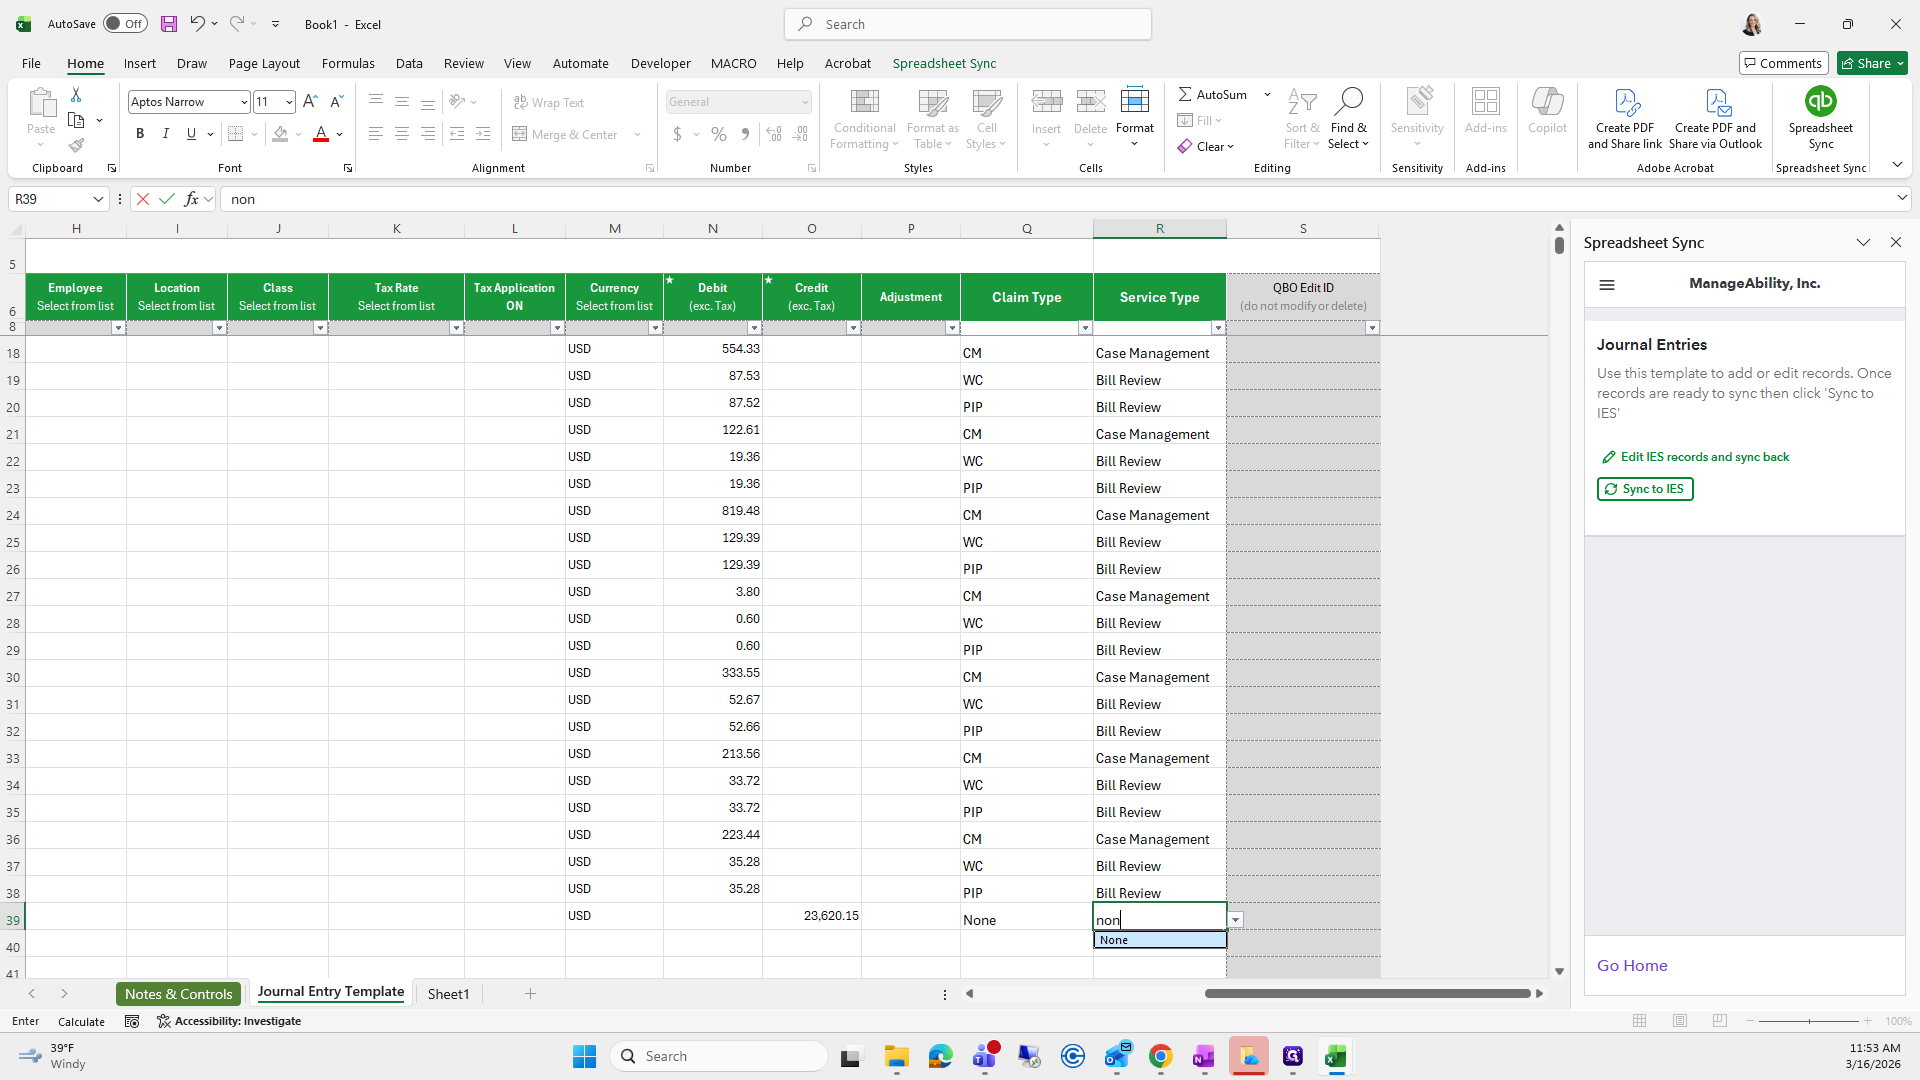
Task: Click the Spreadsheet Sync QuickBooks icon
Action: click(x=1820, y=101)
